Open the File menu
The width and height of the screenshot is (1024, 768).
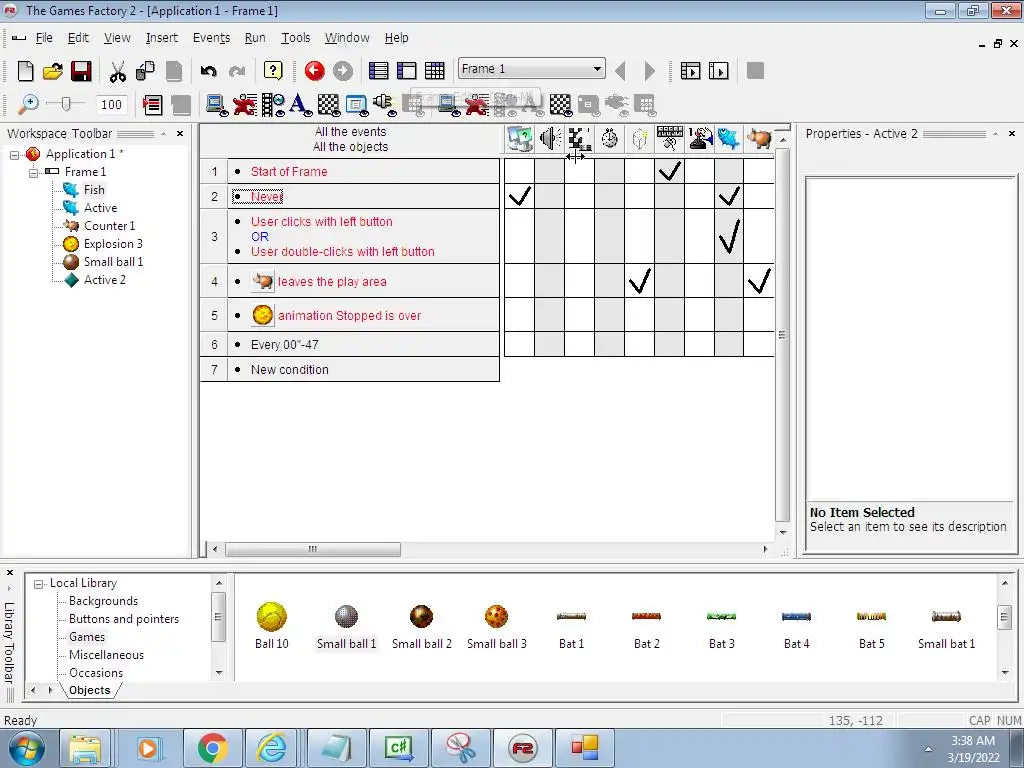44,38
